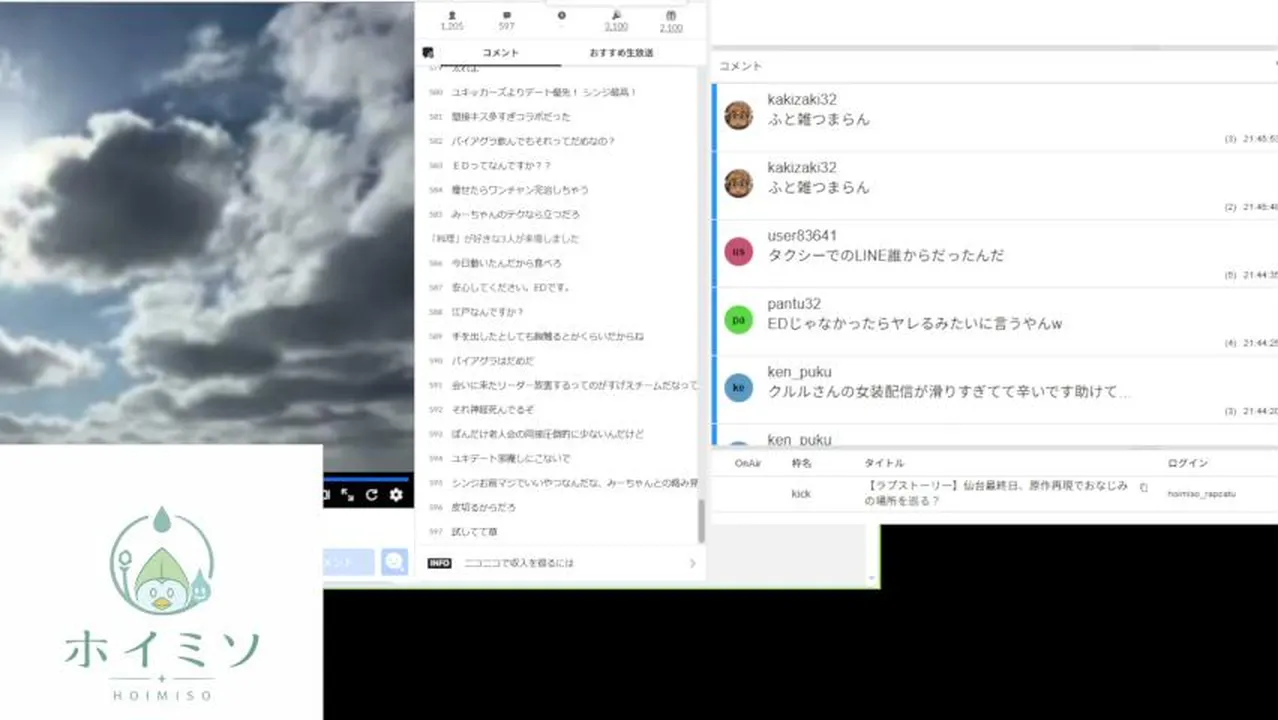Select comment 間接キス多すぎコラボだった
The width and height of the screenshot is (1278, 720).
(511, 116)
